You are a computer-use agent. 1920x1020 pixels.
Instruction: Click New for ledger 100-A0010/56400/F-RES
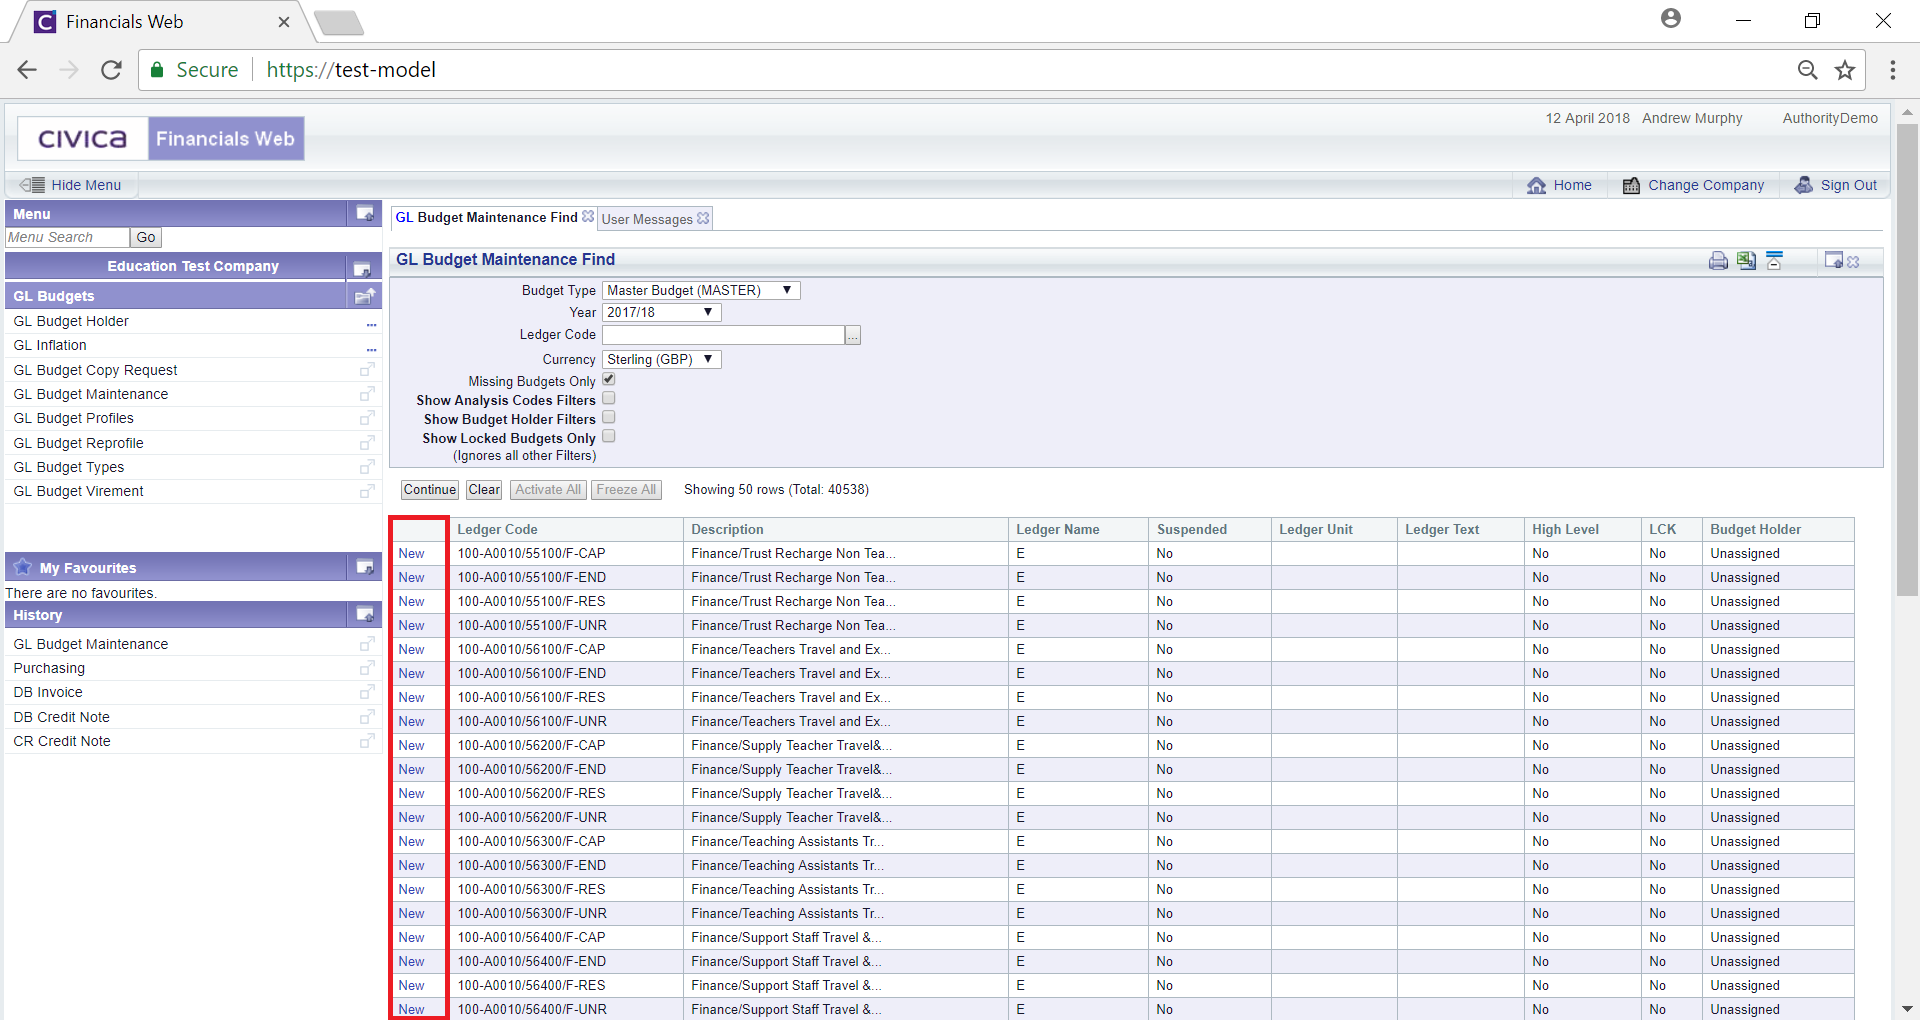411,985
